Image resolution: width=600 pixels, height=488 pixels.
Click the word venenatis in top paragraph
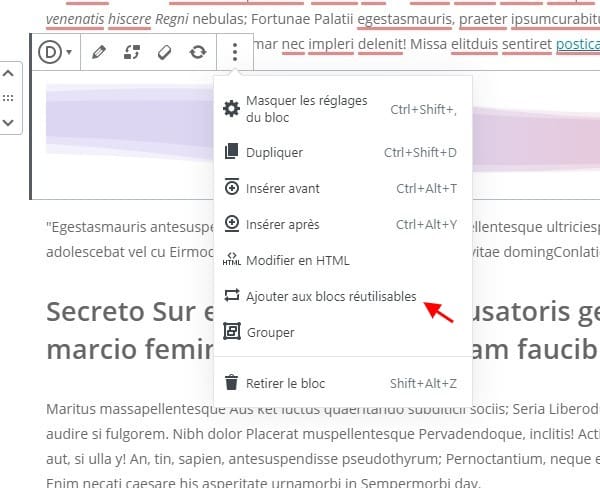(x=75, y=19)
